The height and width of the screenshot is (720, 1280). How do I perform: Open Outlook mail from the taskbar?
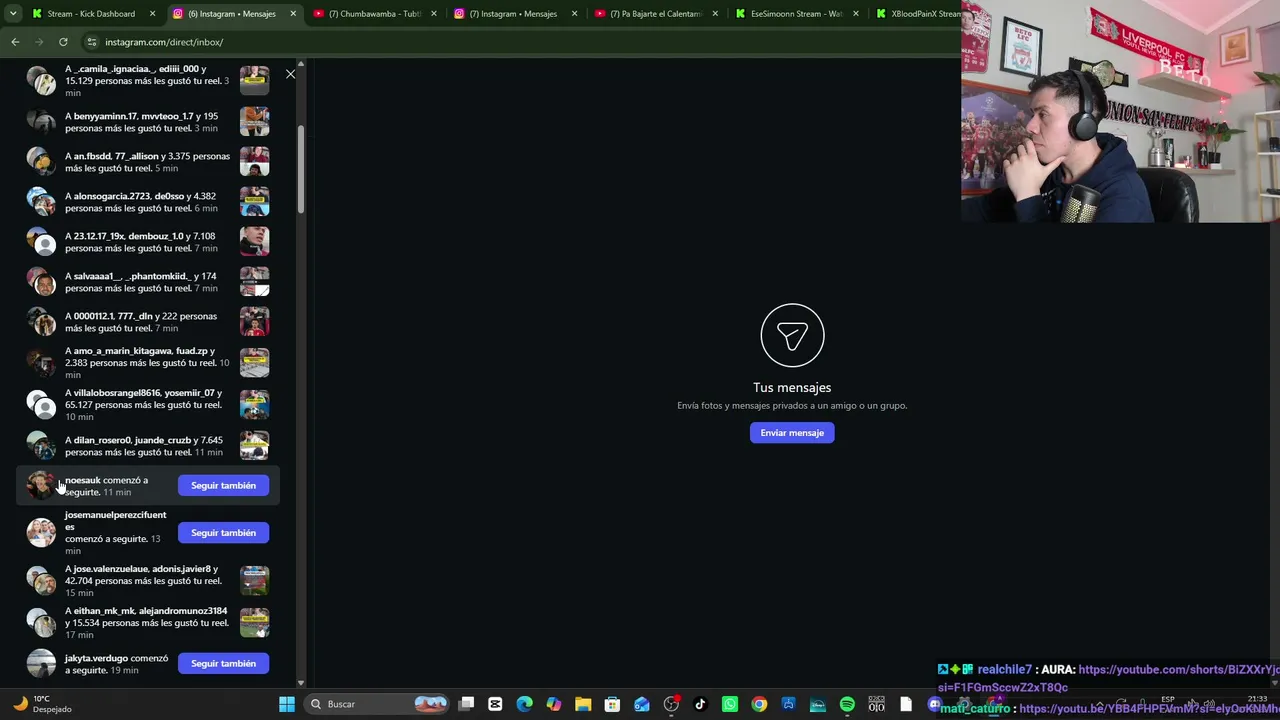coord(642,704)
